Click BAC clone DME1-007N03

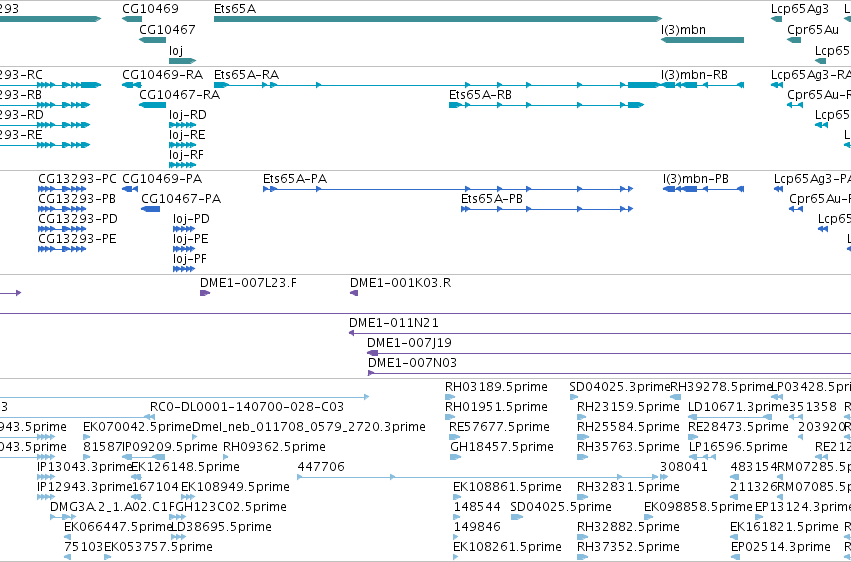(x=412, y=363)
